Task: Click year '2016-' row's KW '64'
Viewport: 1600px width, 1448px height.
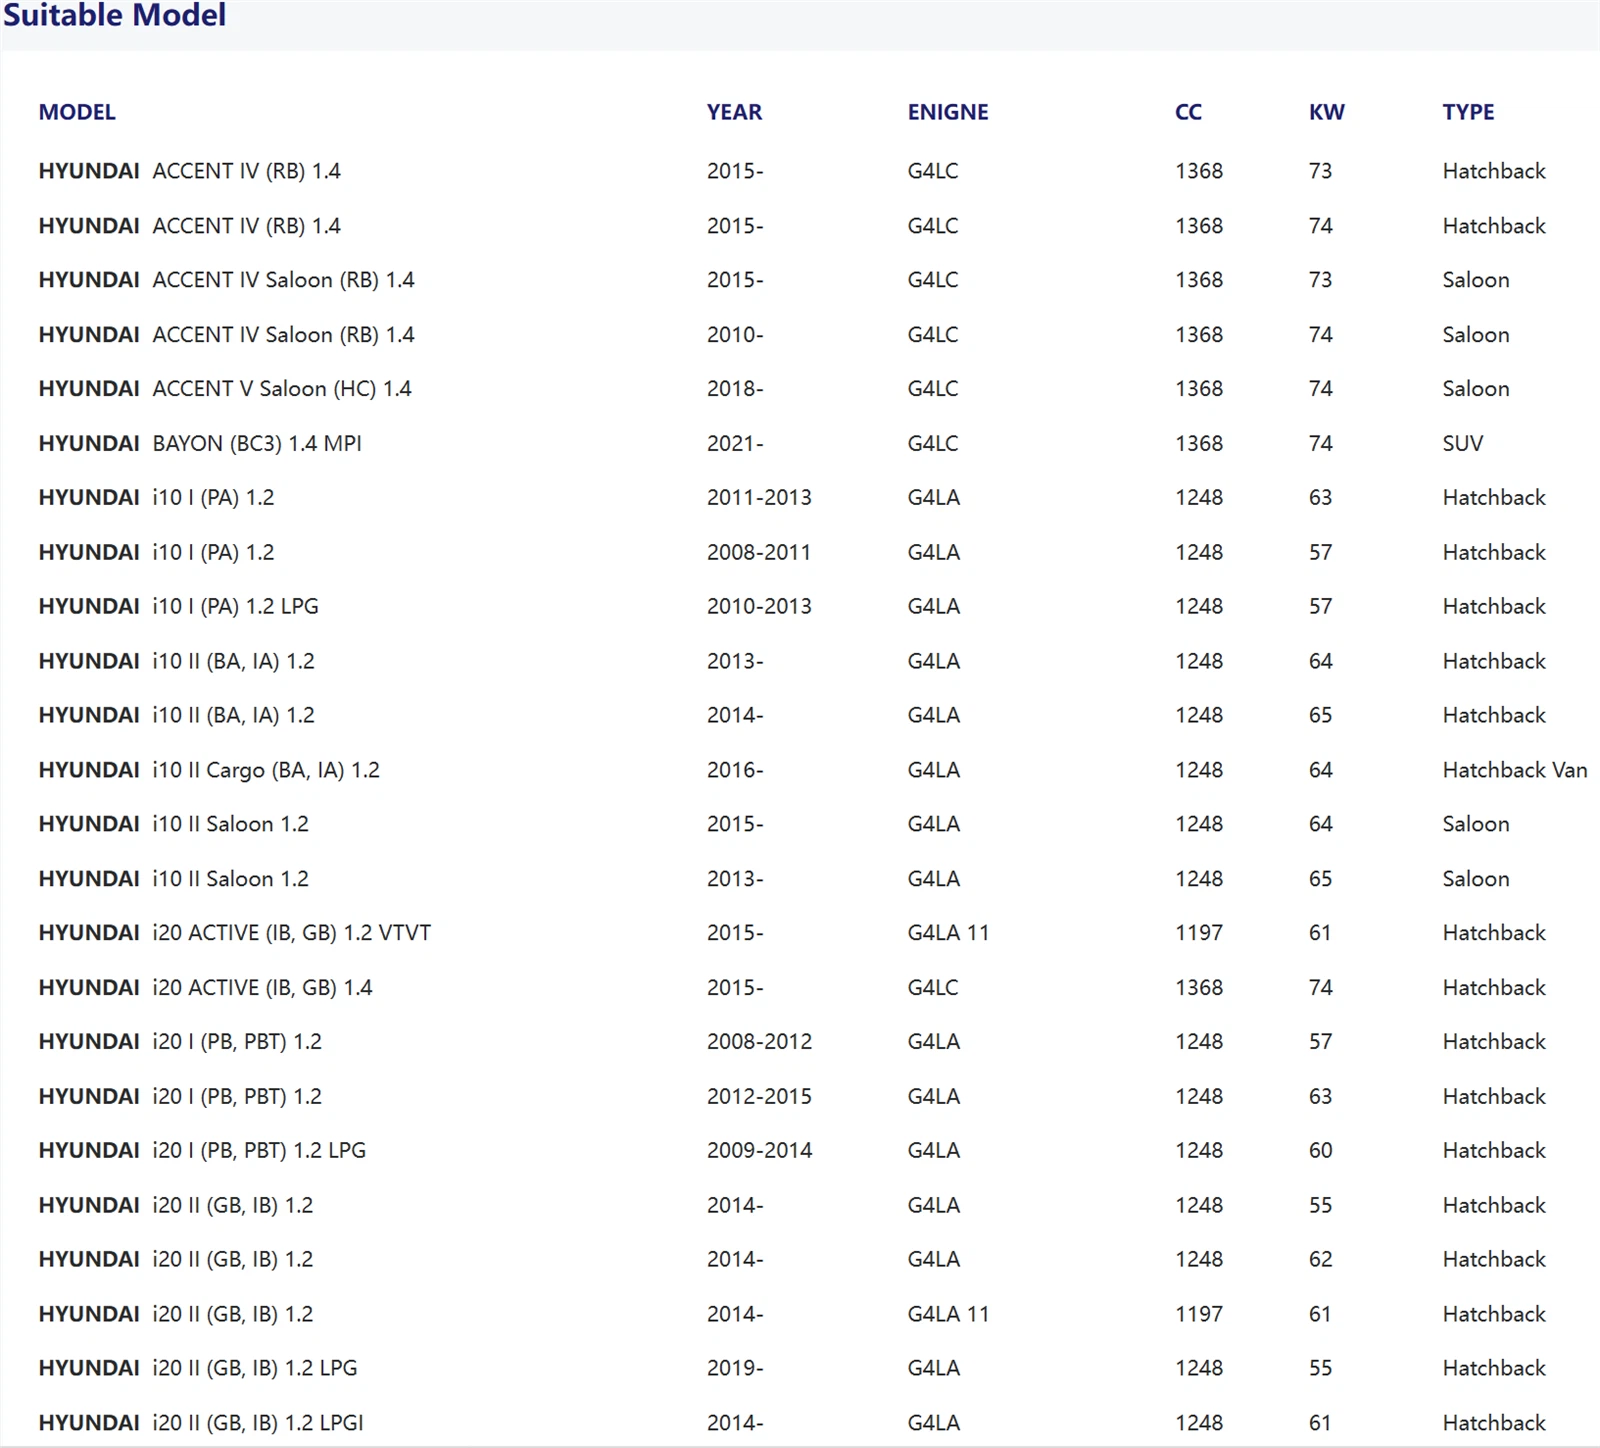Action: 1320,770
